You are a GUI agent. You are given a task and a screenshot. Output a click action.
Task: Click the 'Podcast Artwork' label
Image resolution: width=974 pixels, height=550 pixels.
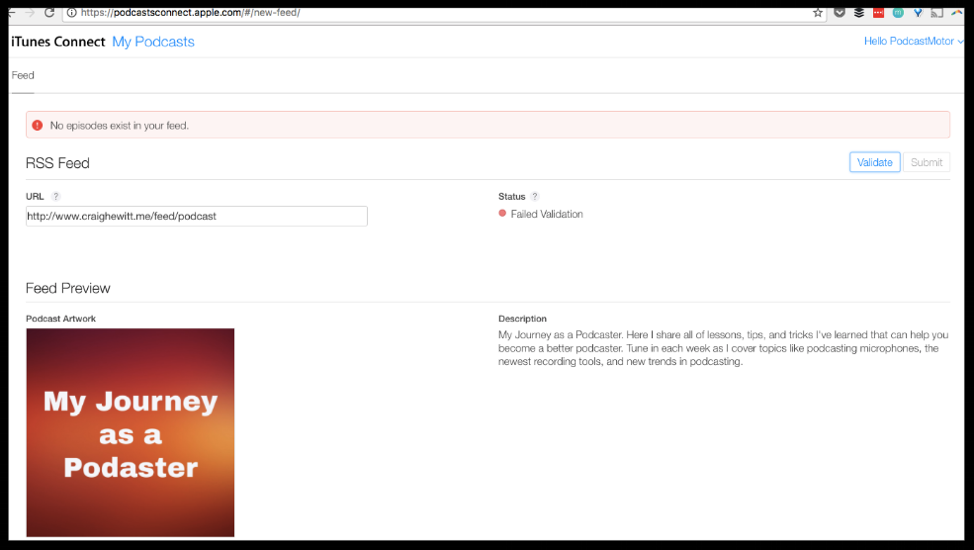tap(61, 319)
